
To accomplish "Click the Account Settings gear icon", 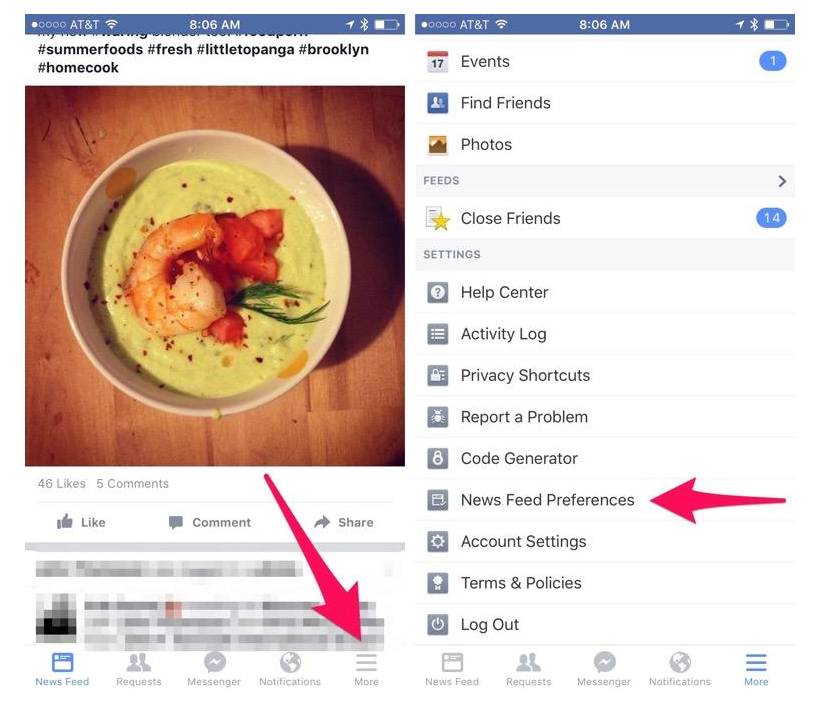I will click(437, 541).
